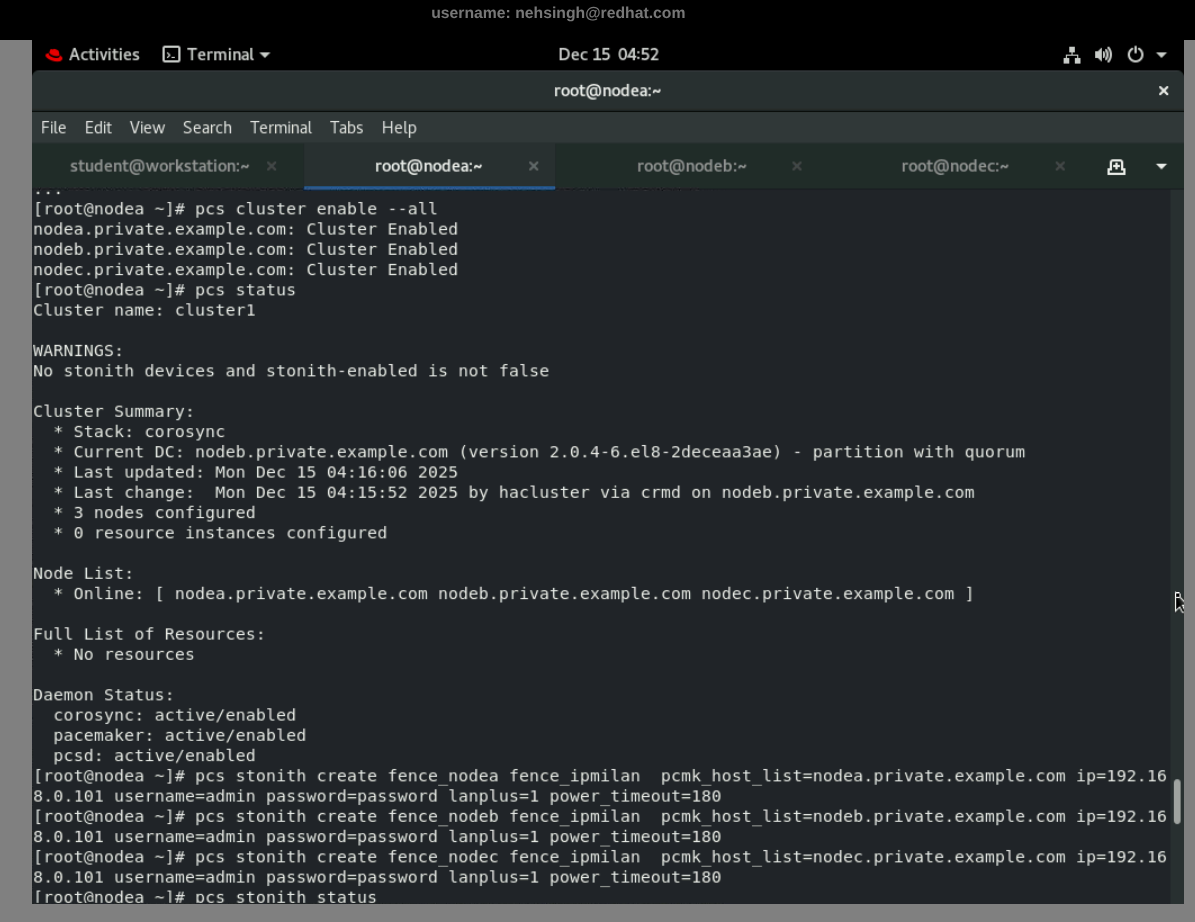Viewport: 1195px width, 922px height.
Task: Open the Edit menu
Action: pyautogui.click(x=98, y=128)
